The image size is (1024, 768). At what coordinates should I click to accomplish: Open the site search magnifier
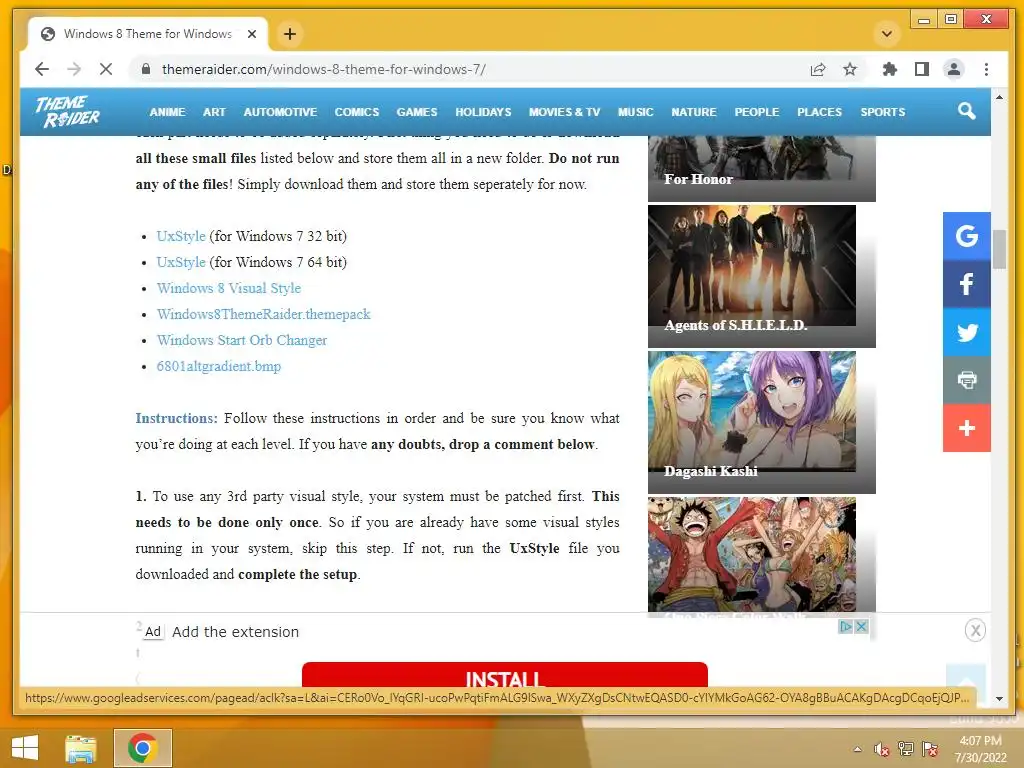(967, 111)
